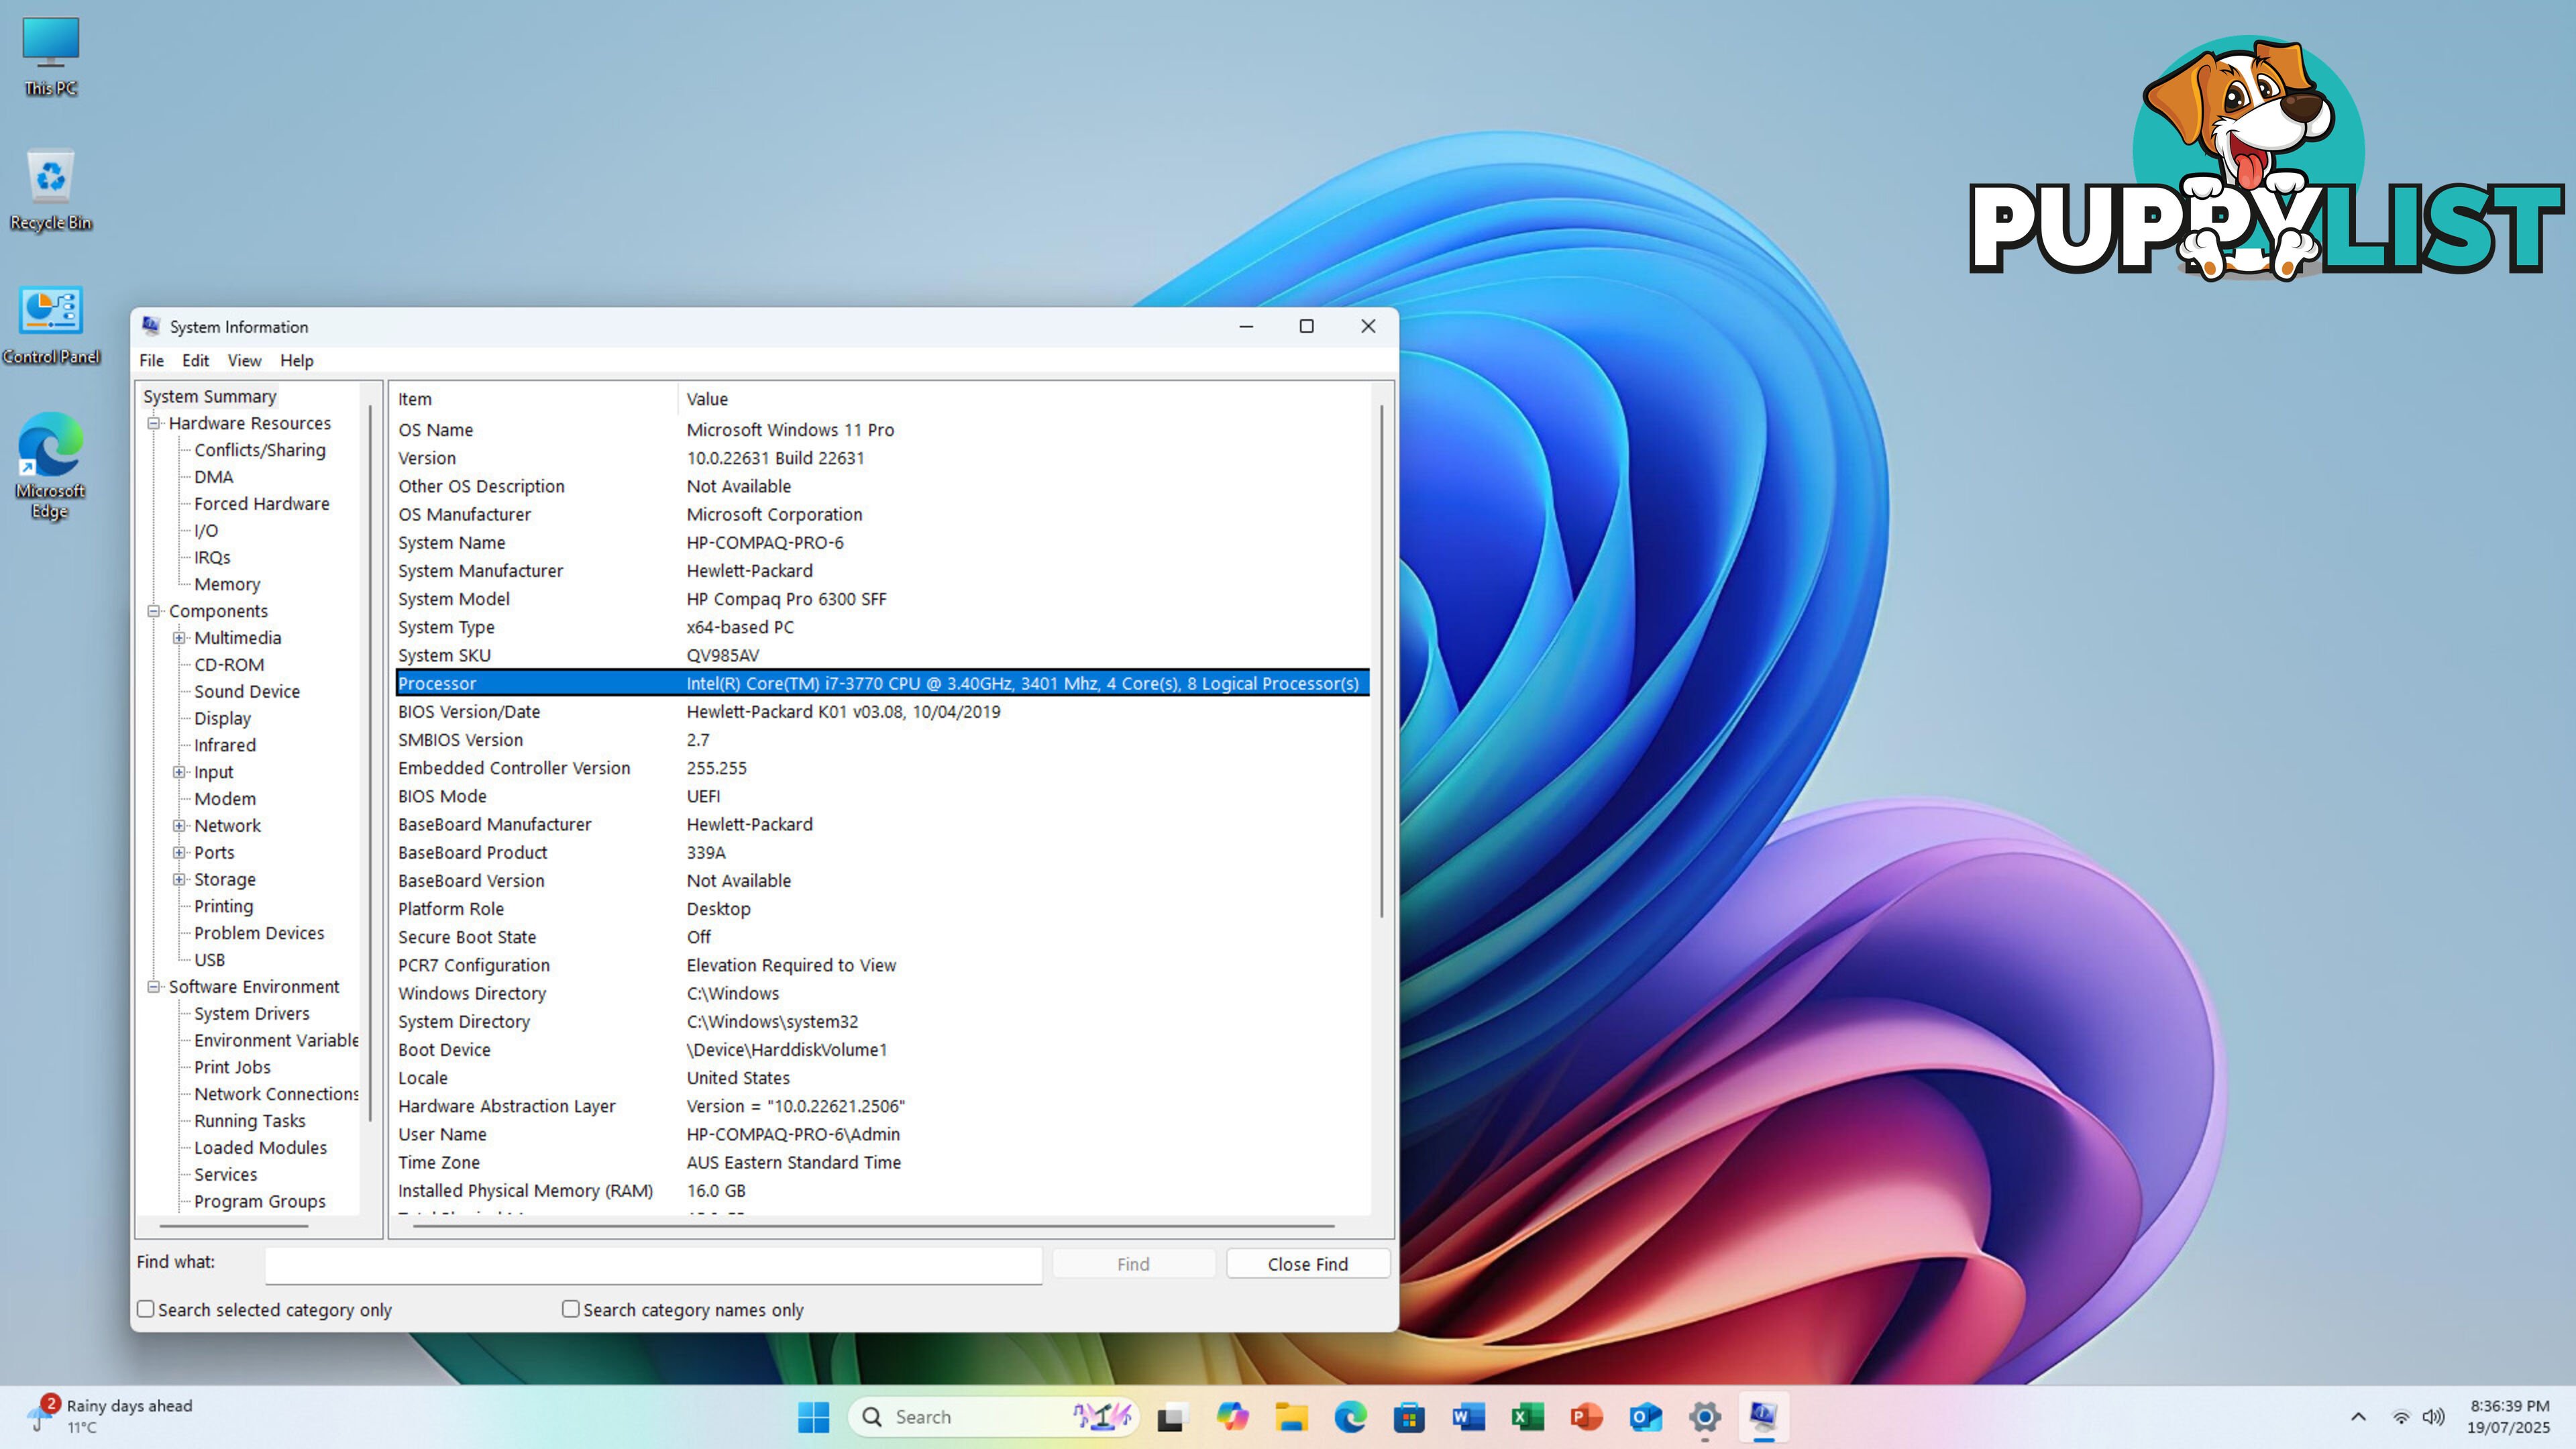Select Installed Physical Memory (RAM) row

[883, 1191]
